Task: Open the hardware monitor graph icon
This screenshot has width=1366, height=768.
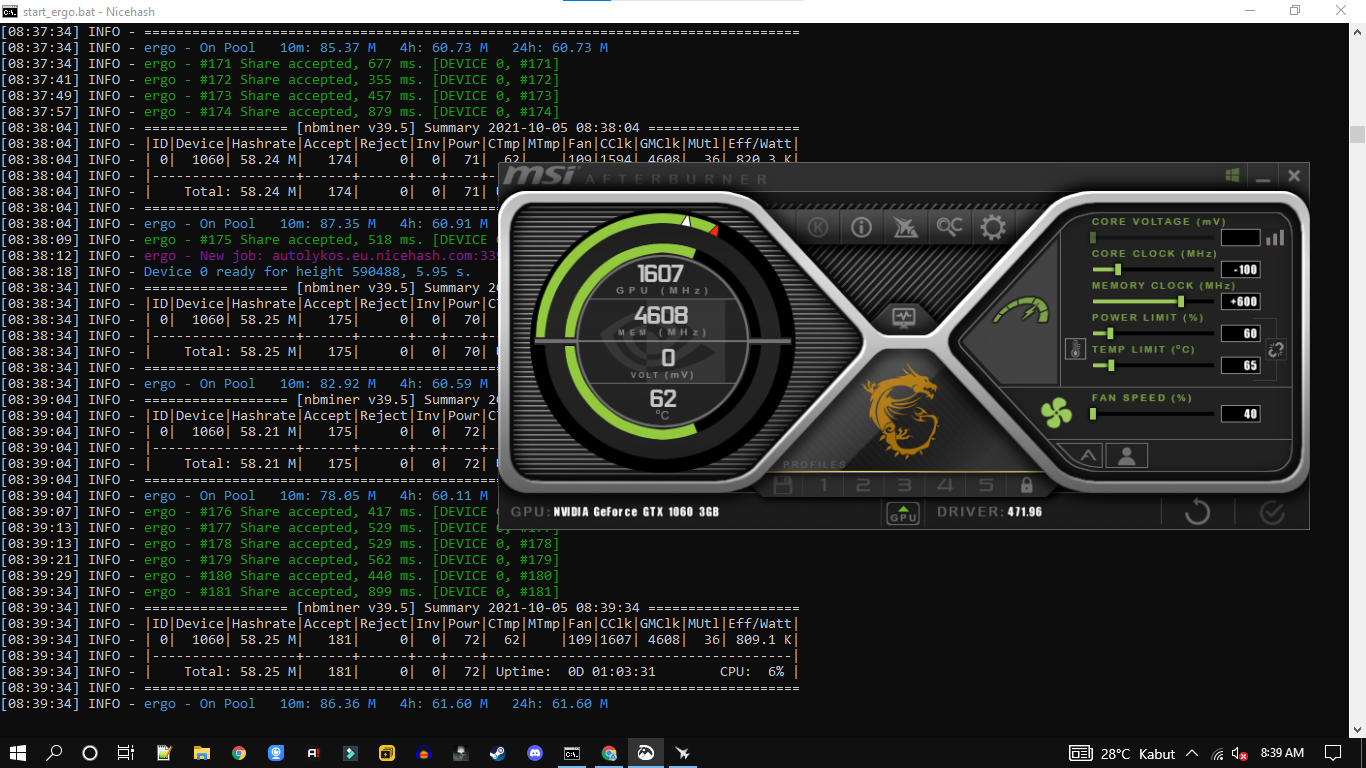Action: 904,318
